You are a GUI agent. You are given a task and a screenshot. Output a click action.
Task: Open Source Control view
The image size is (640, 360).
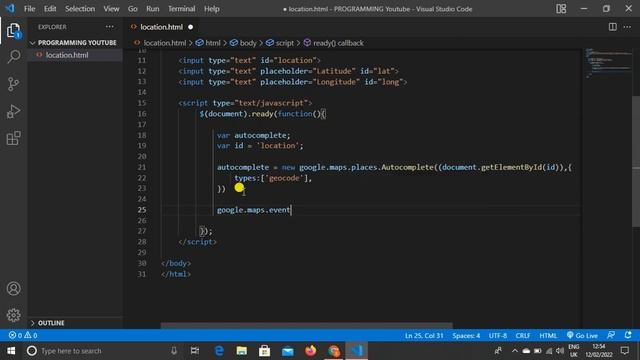pos(13,84)
